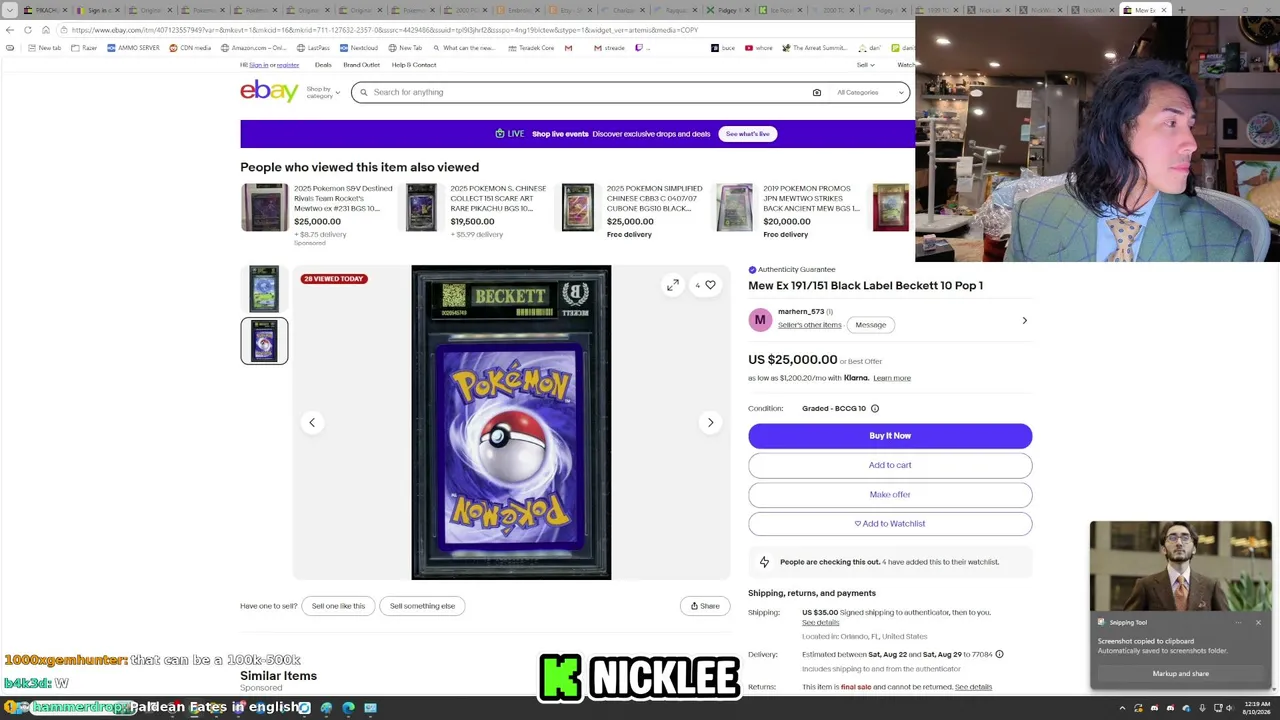The image size is (1280, 720).
Task: Open a new browser tab with plus
Action: [1182, 10]
